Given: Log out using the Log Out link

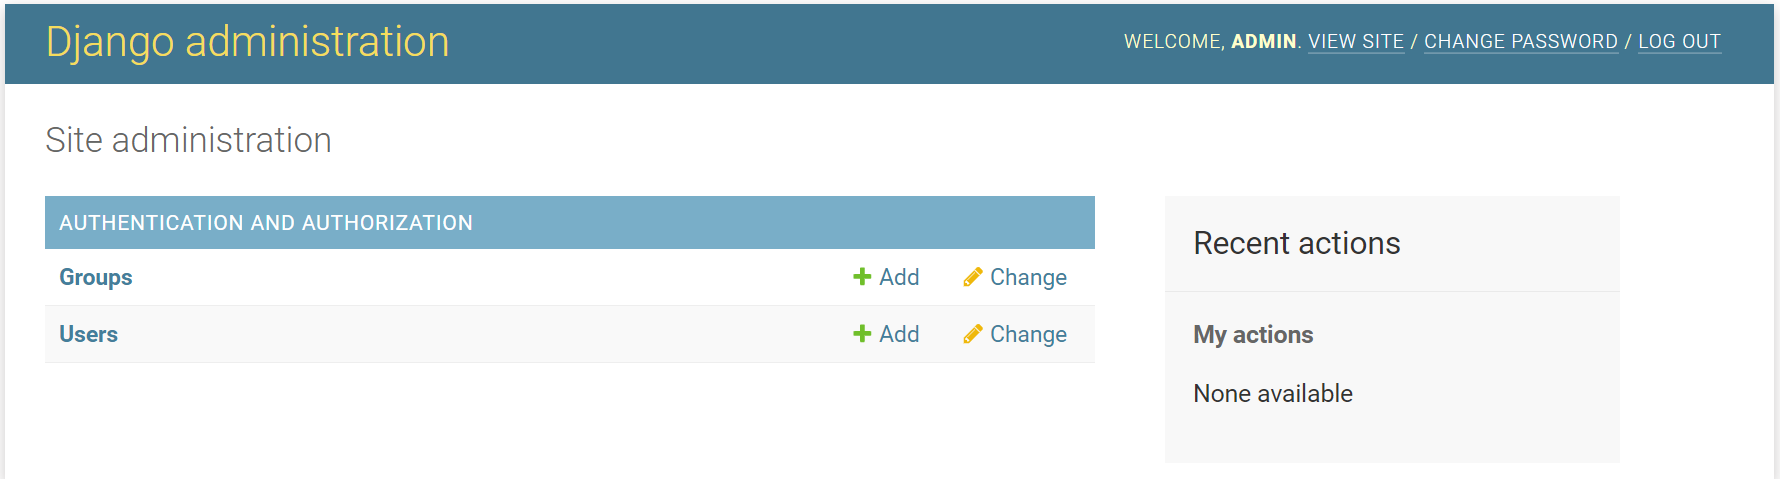Looking at the screenshot, I should 1679,42.
